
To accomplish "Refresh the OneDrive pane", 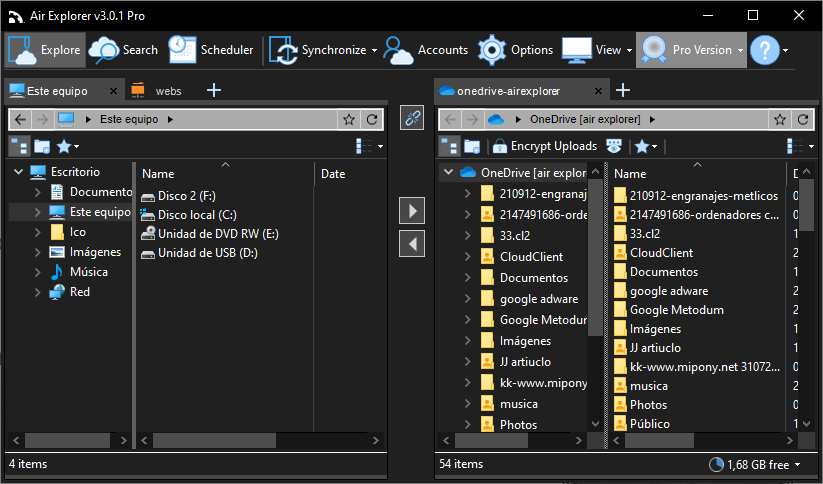I will click(x=803, y=119).
